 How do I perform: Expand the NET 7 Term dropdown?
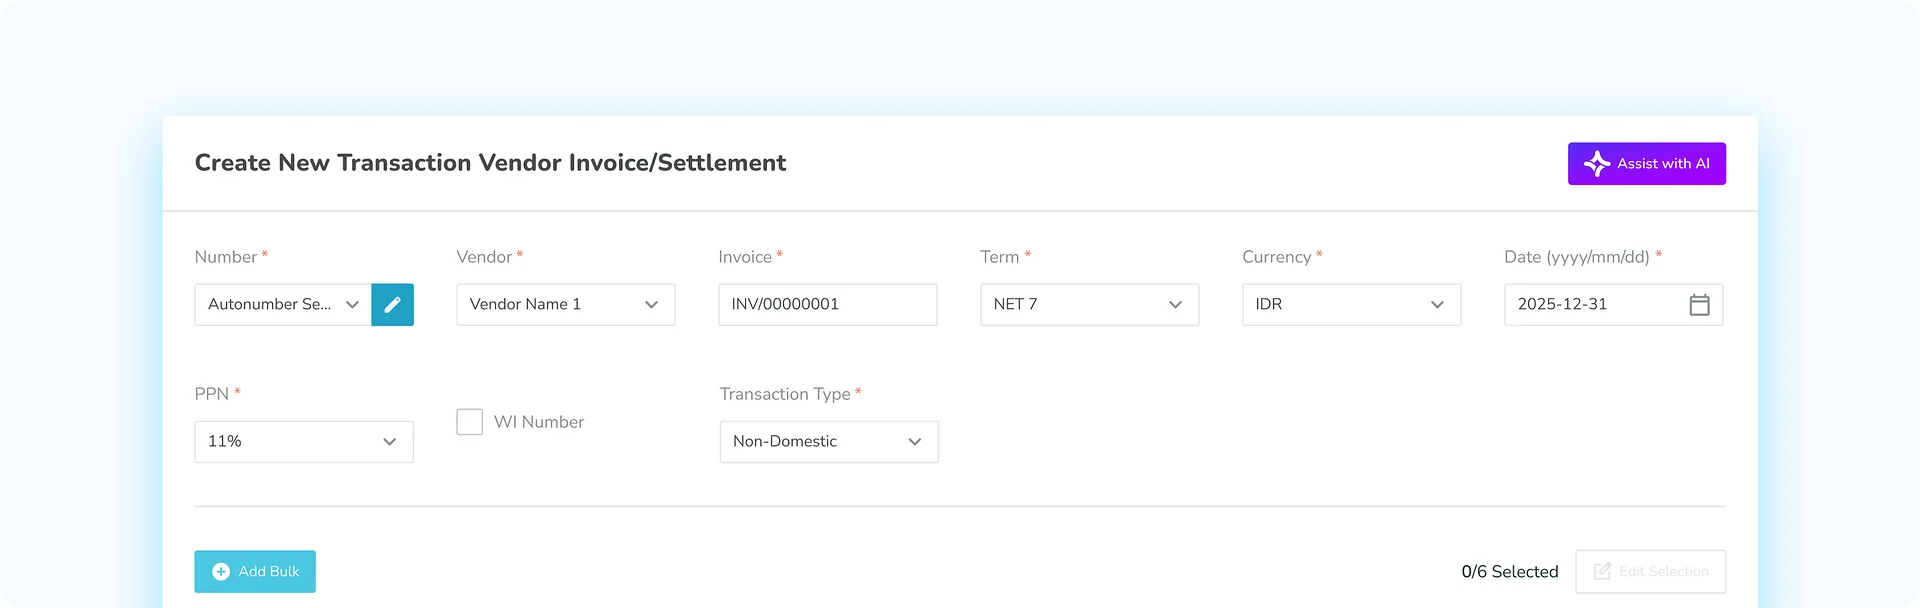[x=1089, y=304]
